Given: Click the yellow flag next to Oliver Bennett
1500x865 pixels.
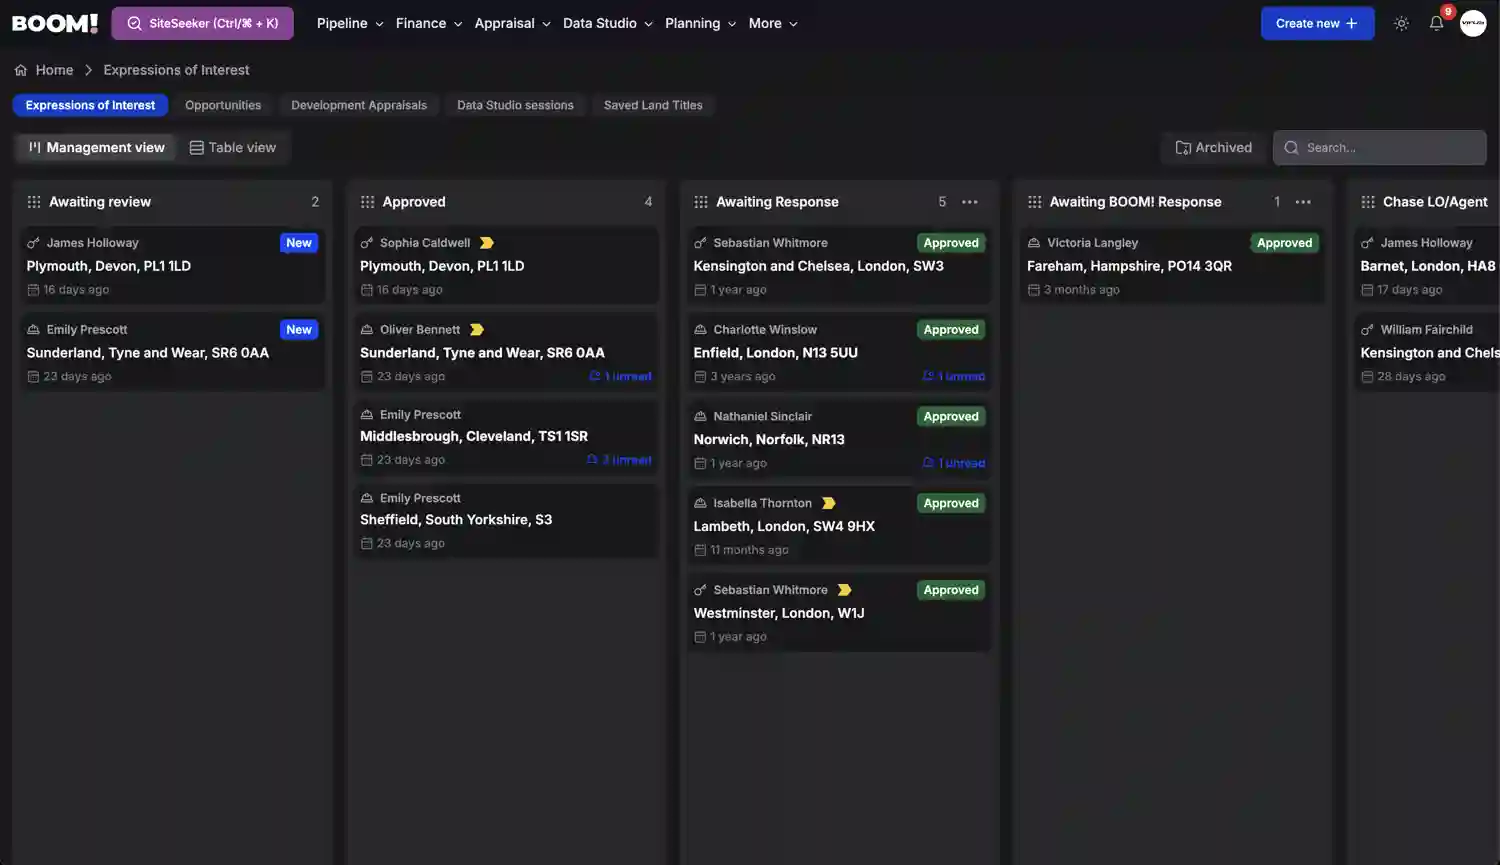Looking at the screenshot, I should click(477, 329).
